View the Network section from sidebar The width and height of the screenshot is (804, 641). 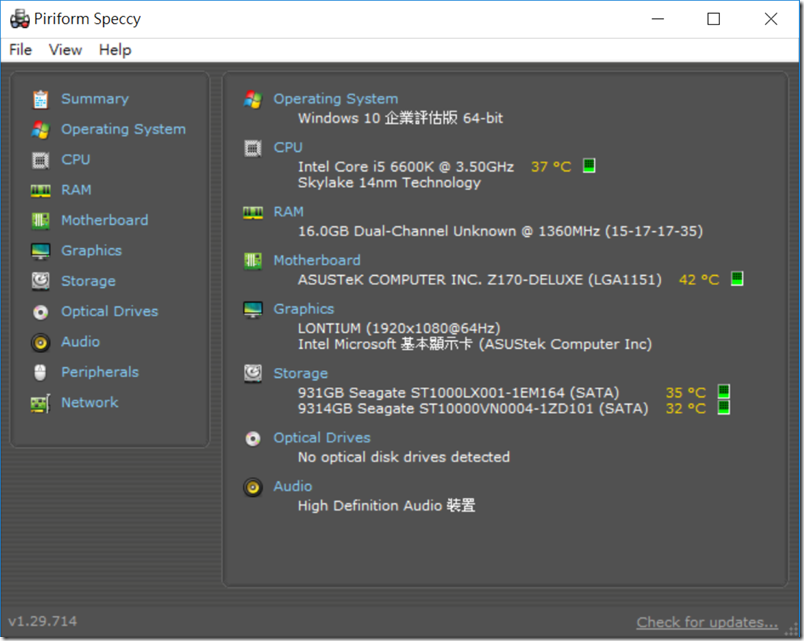(90, 403)
